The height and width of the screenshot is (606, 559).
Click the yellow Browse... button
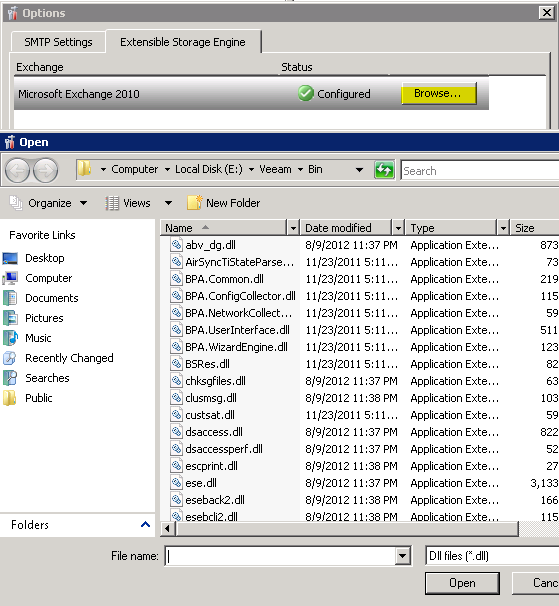coord(439,93)
